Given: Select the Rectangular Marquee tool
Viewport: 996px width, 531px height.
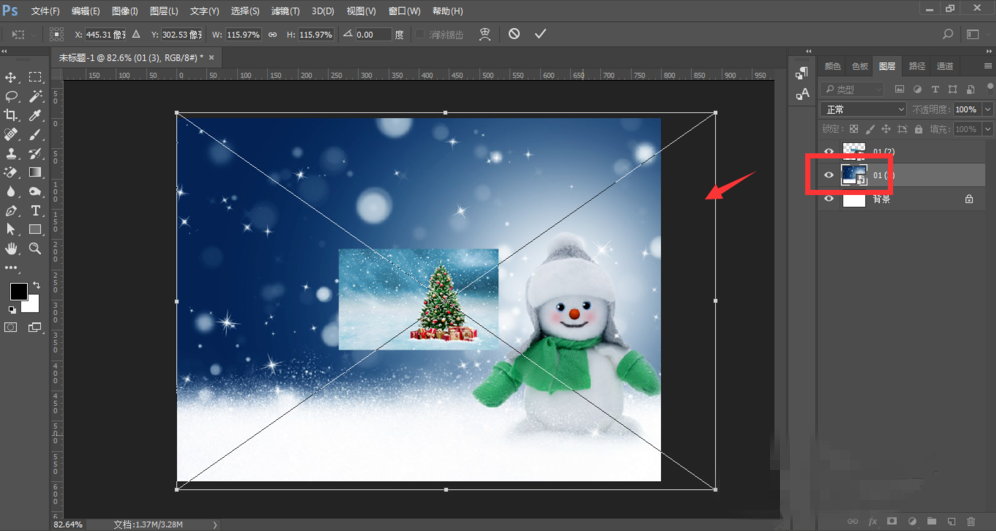Looking at the screenshot, I should pos(35,77).
